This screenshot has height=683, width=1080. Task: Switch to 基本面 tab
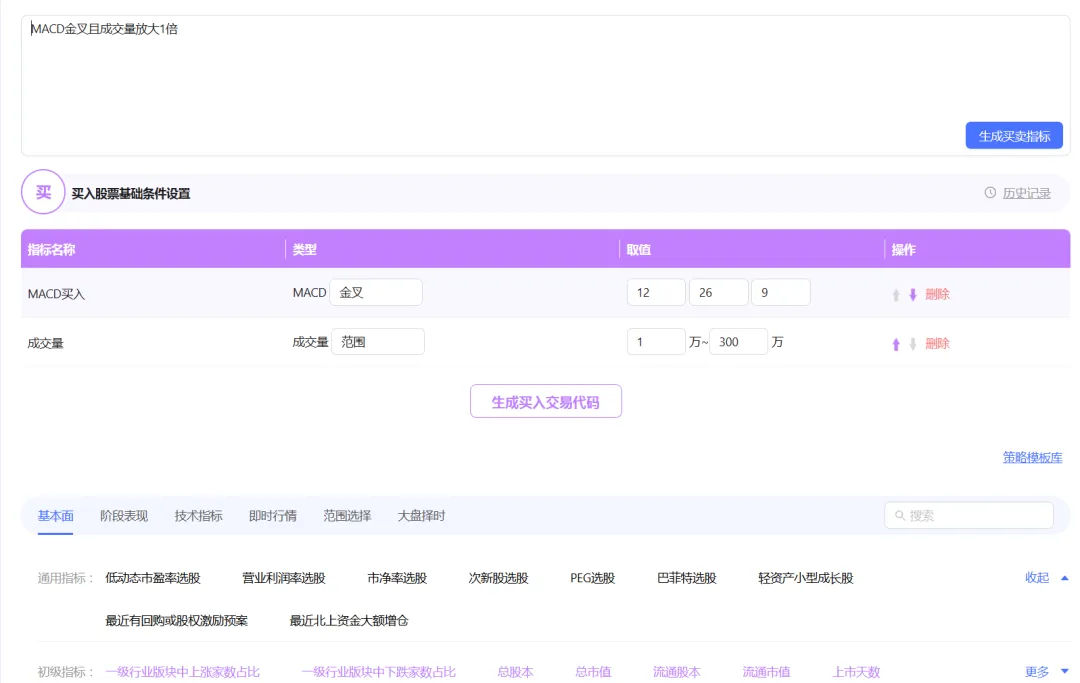tap(55, 516)
